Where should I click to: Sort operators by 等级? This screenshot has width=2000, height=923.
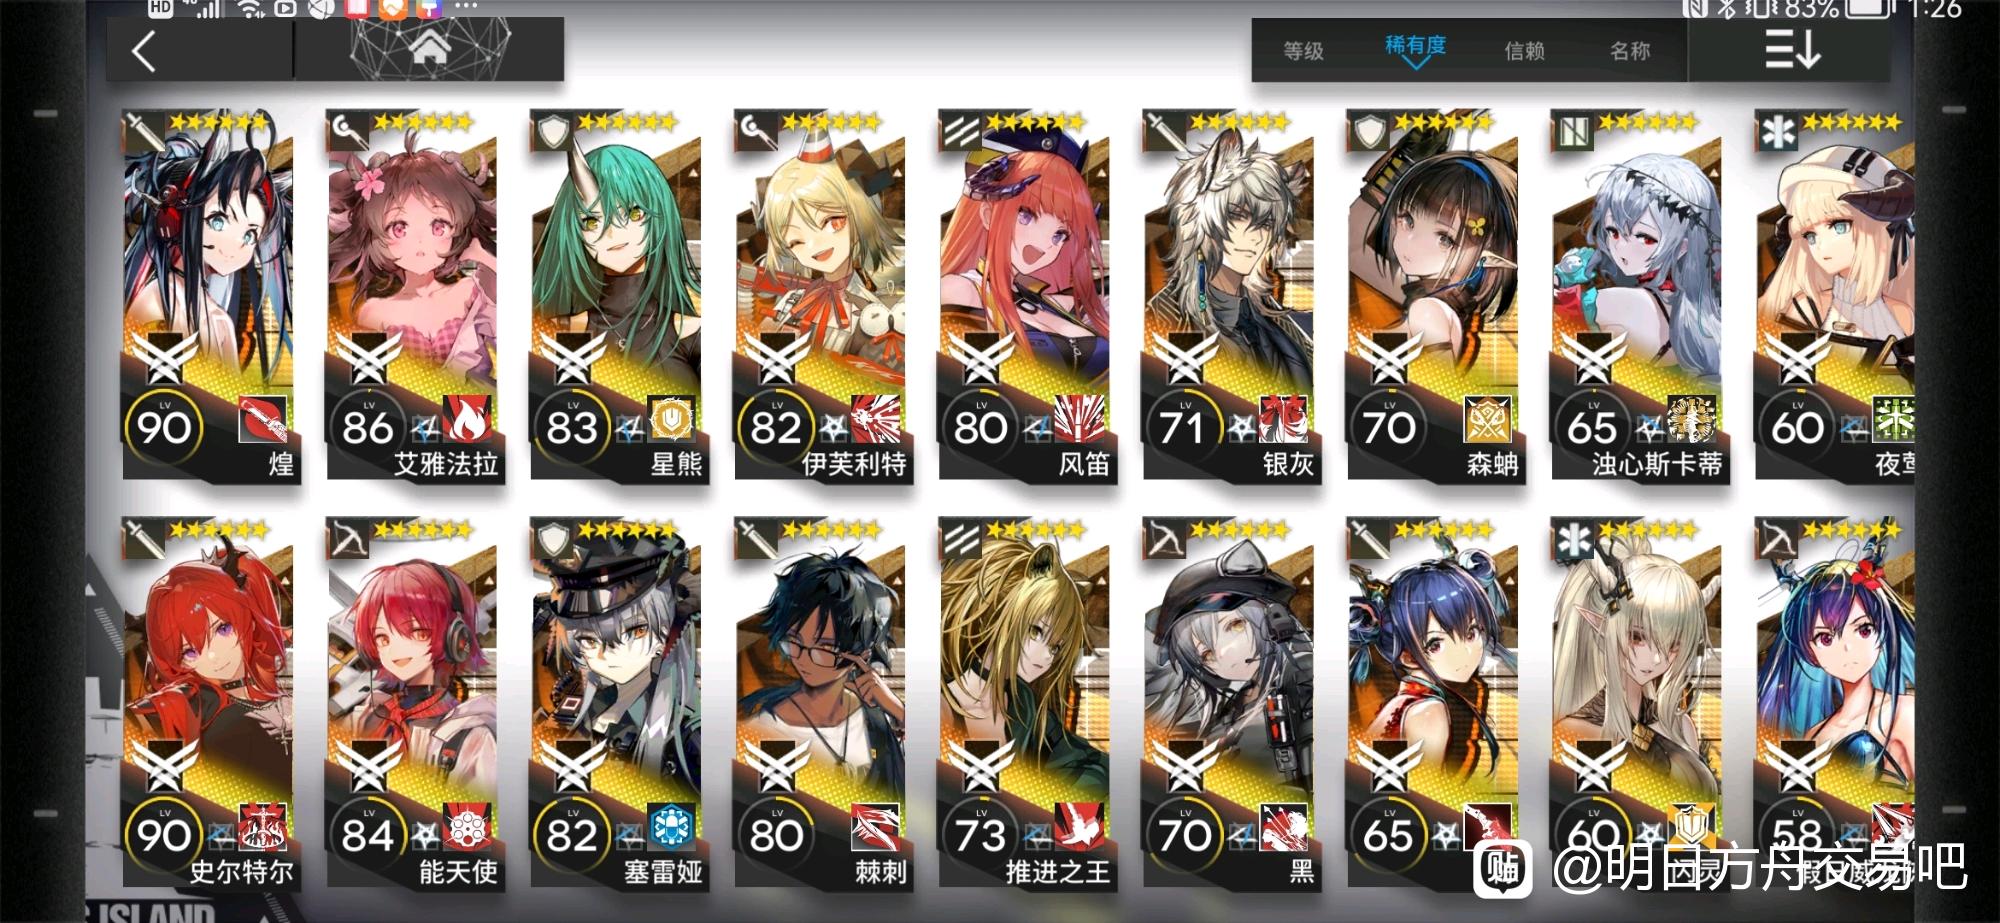pos(1303,51)
